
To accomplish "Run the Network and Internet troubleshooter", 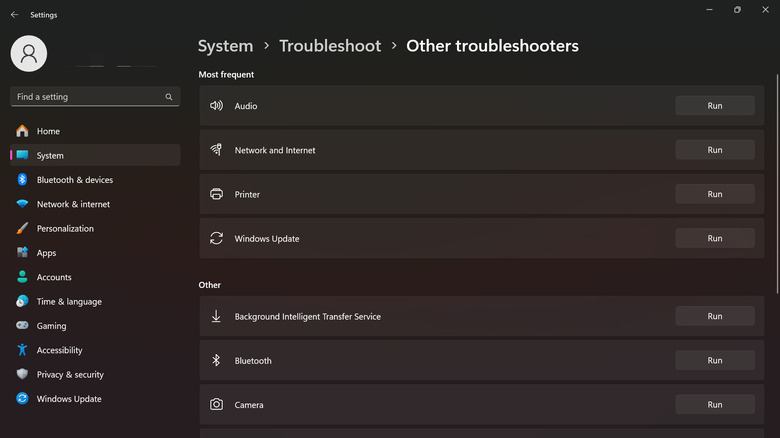I will 714,150.
